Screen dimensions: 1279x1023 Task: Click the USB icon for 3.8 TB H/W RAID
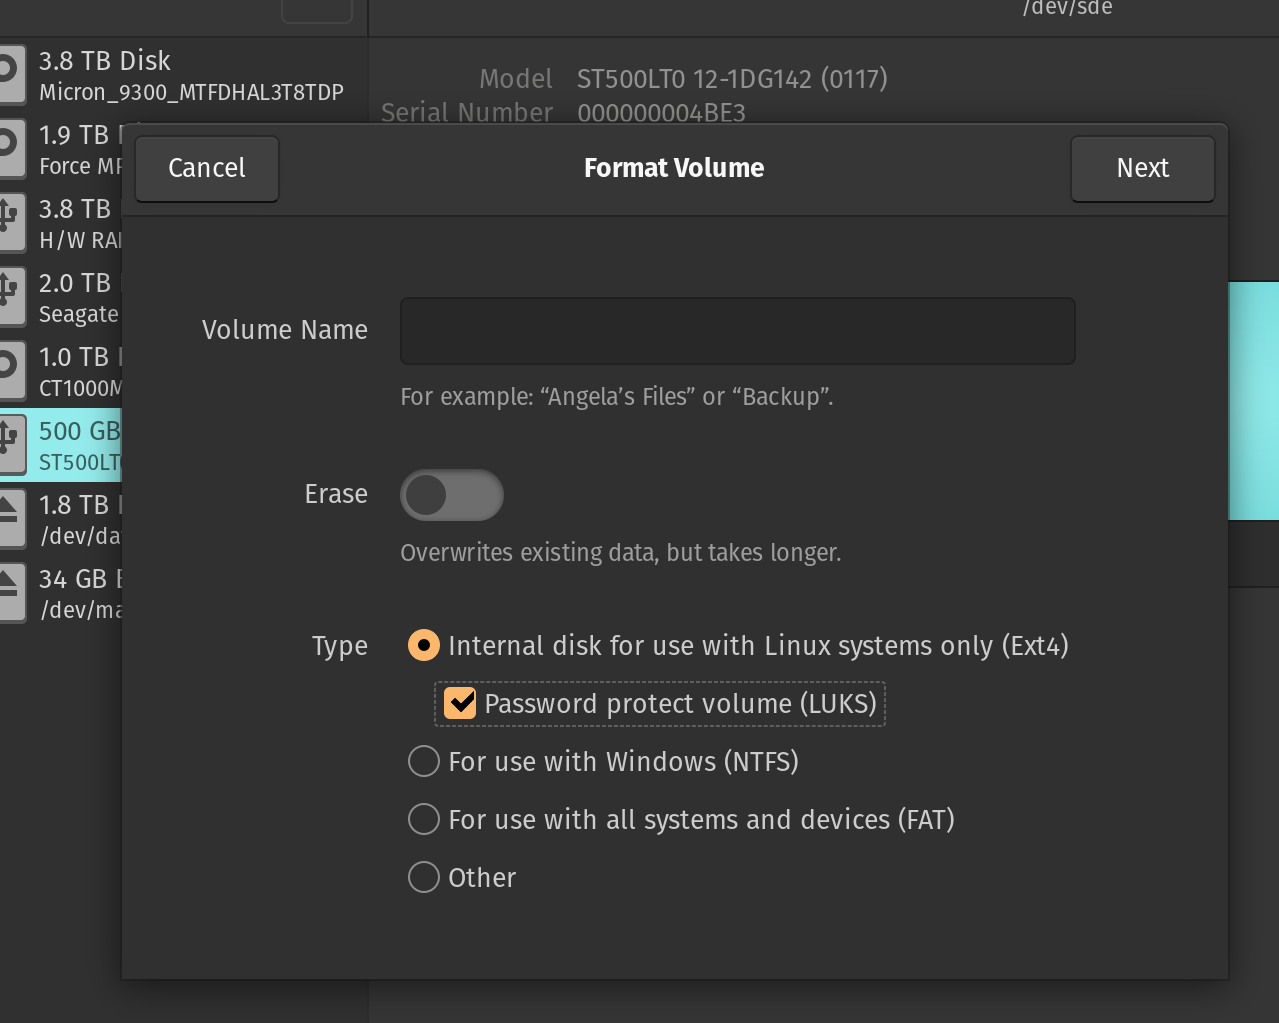click(10, 222)
